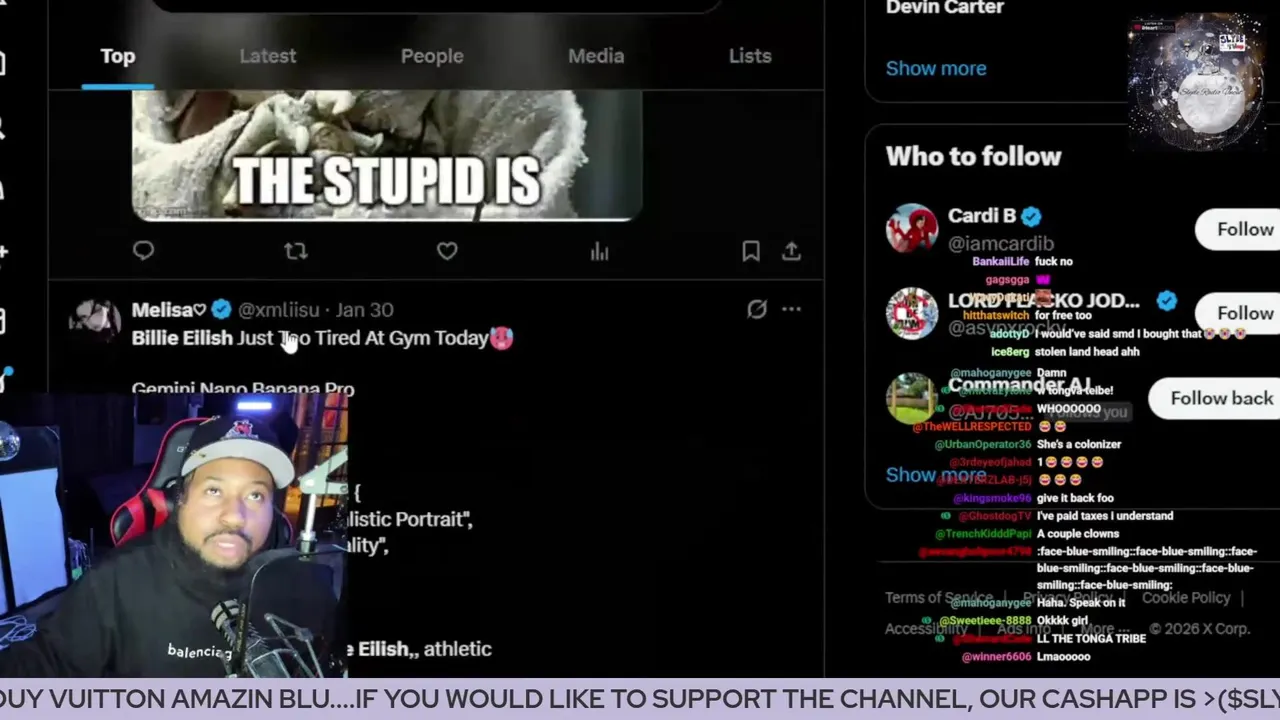The image size is (1280, 720).
Task: Follow Cardi B
Action: tap(1240, 229)
